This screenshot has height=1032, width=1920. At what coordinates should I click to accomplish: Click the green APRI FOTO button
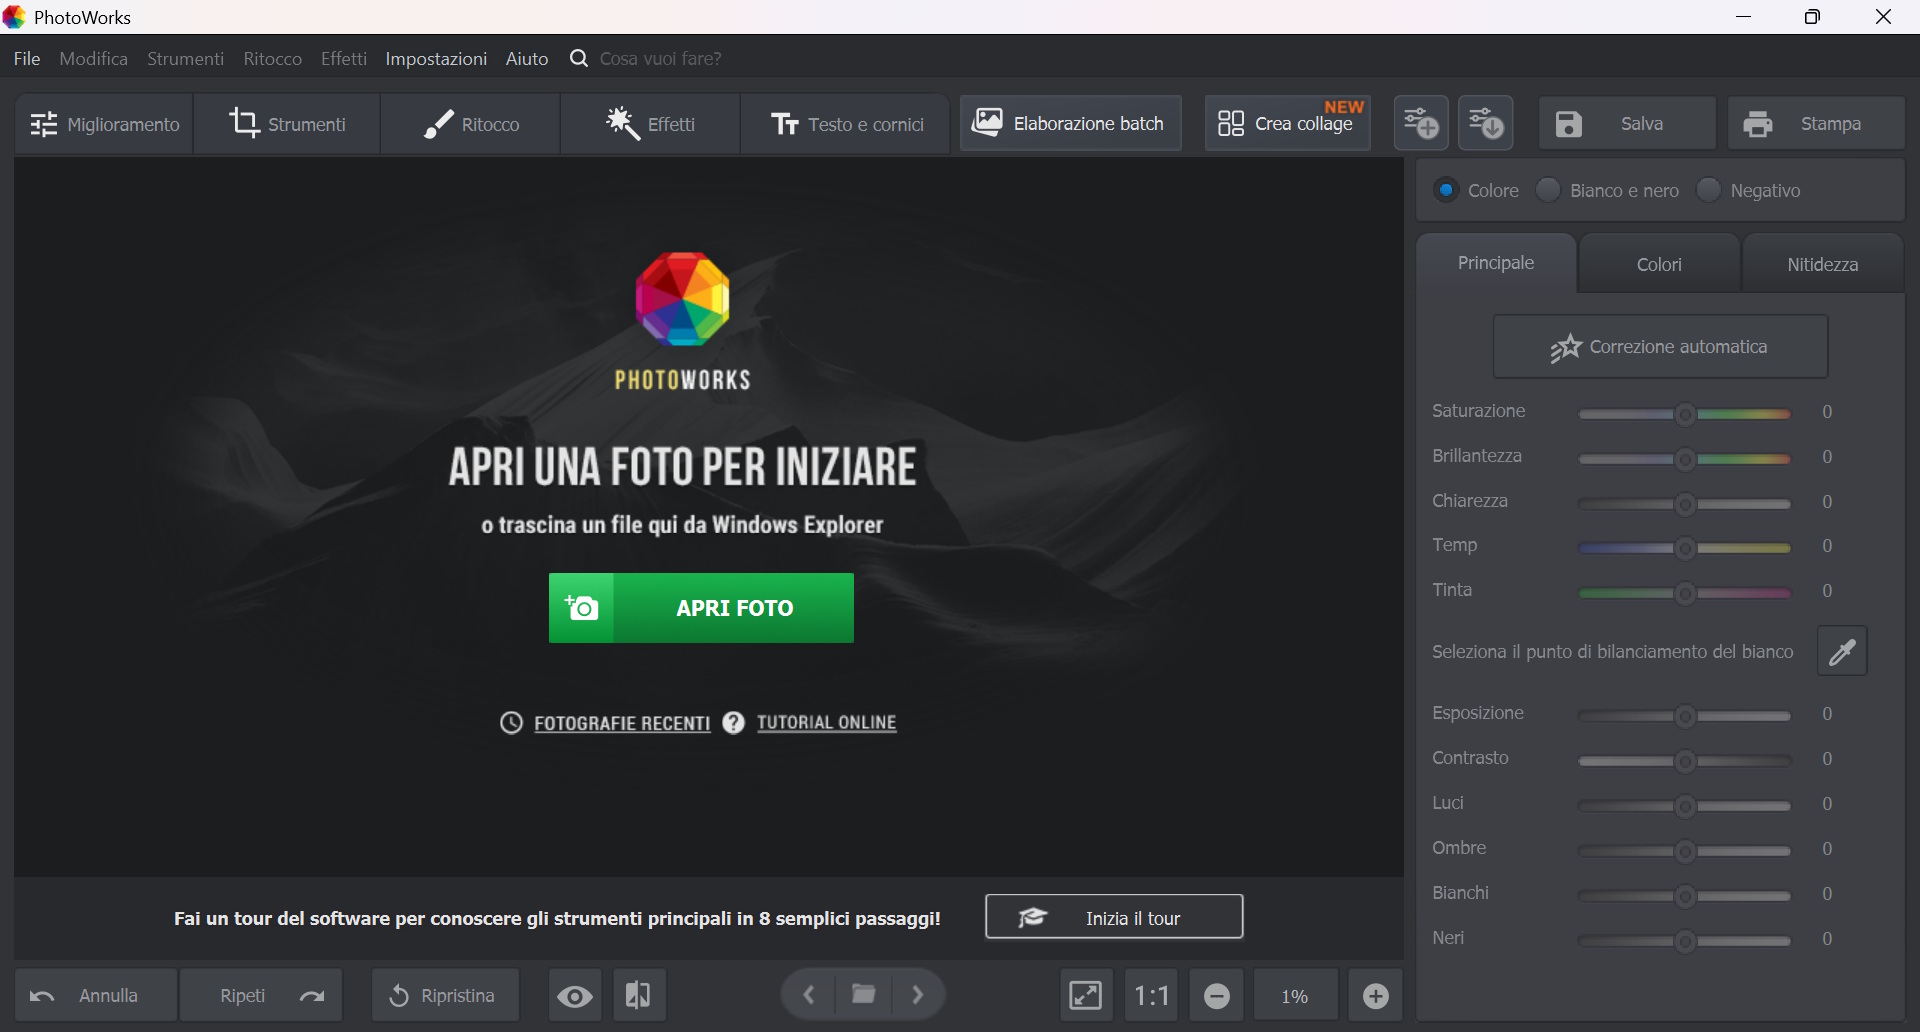pyautogui.click(x=701, y=608)
